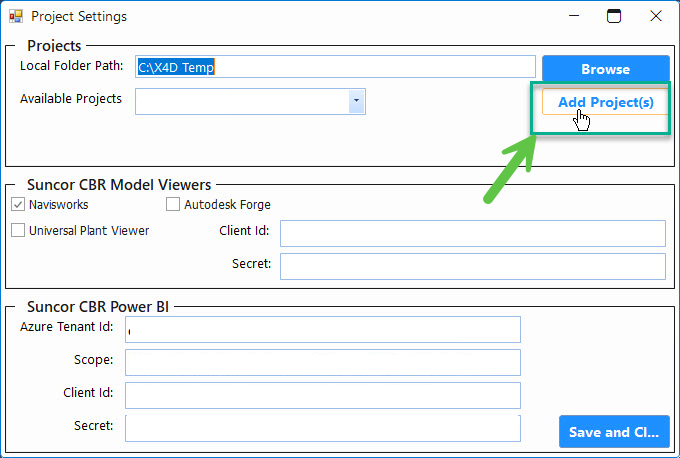
Task: Select the Scope input field
Action: 322,362
